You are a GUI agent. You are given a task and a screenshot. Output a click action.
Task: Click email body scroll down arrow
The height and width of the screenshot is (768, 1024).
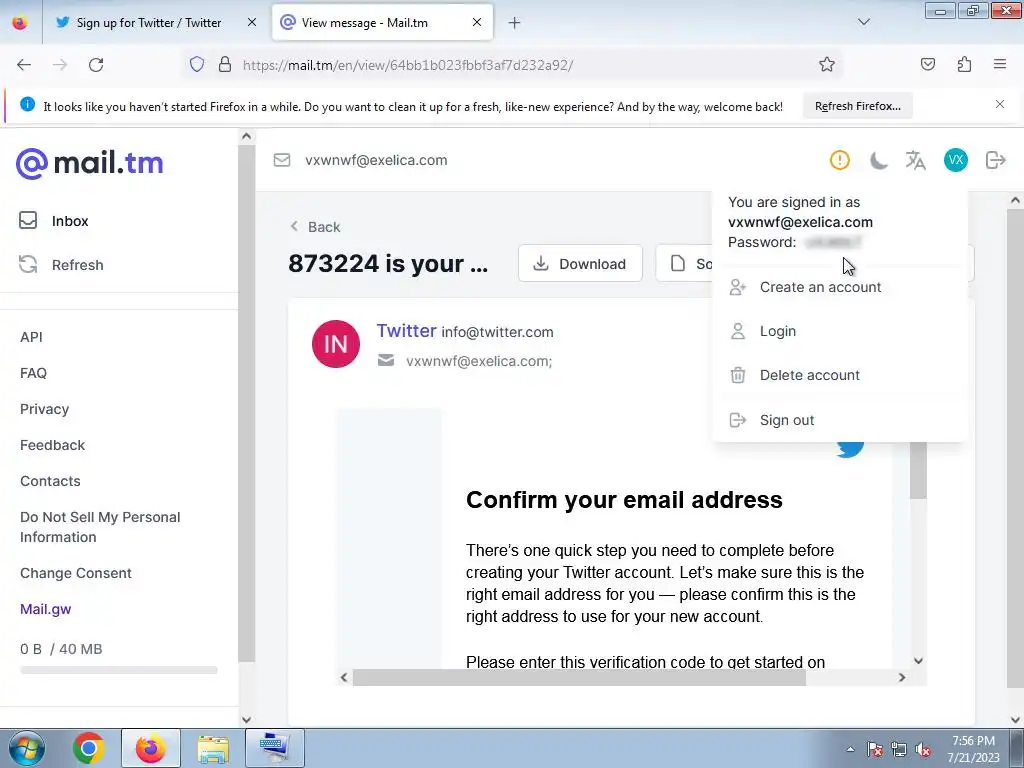tap(918, 660)
